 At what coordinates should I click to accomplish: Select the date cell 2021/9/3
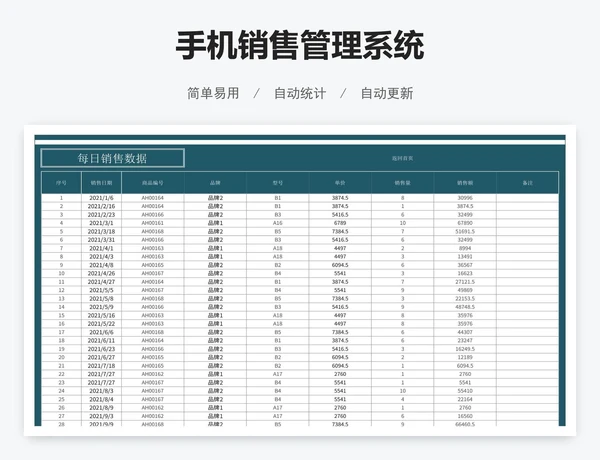click(101, 416)
